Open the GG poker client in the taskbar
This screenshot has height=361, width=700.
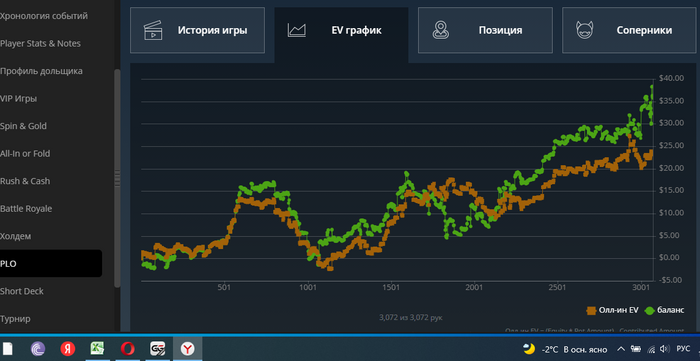coord(158,349)
